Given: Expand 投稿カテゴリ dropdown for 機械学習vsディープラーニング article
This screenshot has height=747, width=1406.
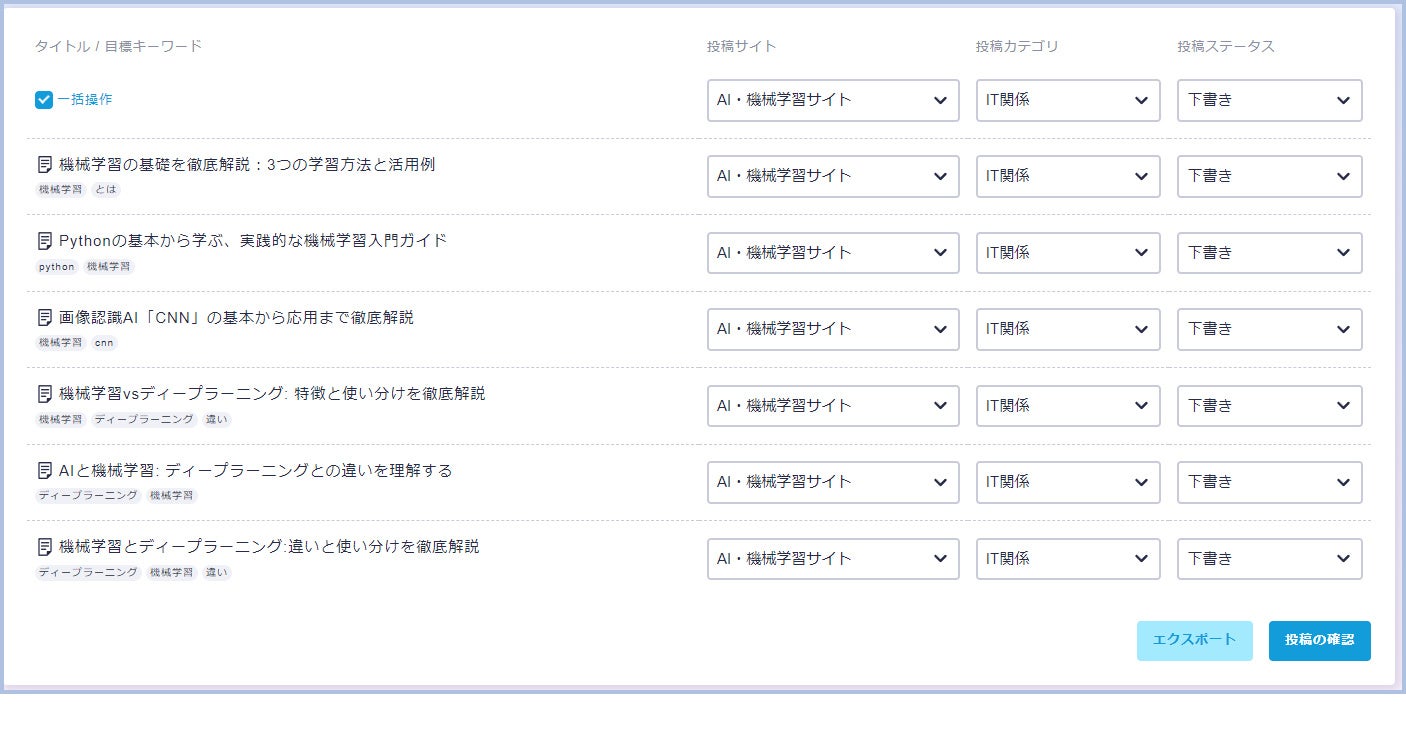Looking at the screenshot, I should tap(1068, 406).
